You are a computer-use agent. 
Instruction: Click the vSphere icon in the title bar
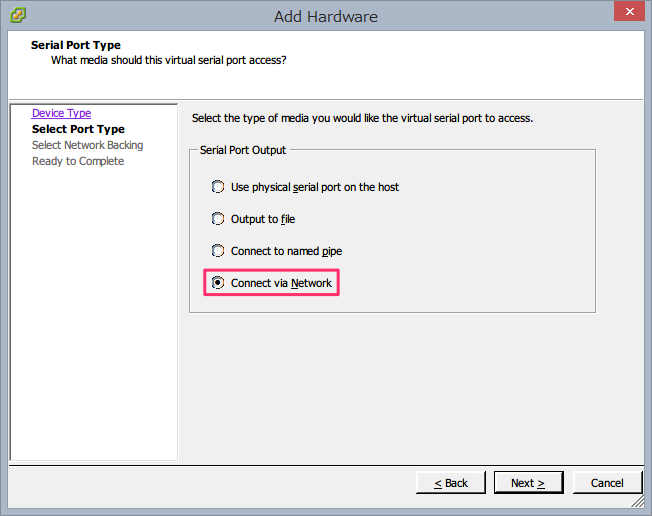[18, 15]
